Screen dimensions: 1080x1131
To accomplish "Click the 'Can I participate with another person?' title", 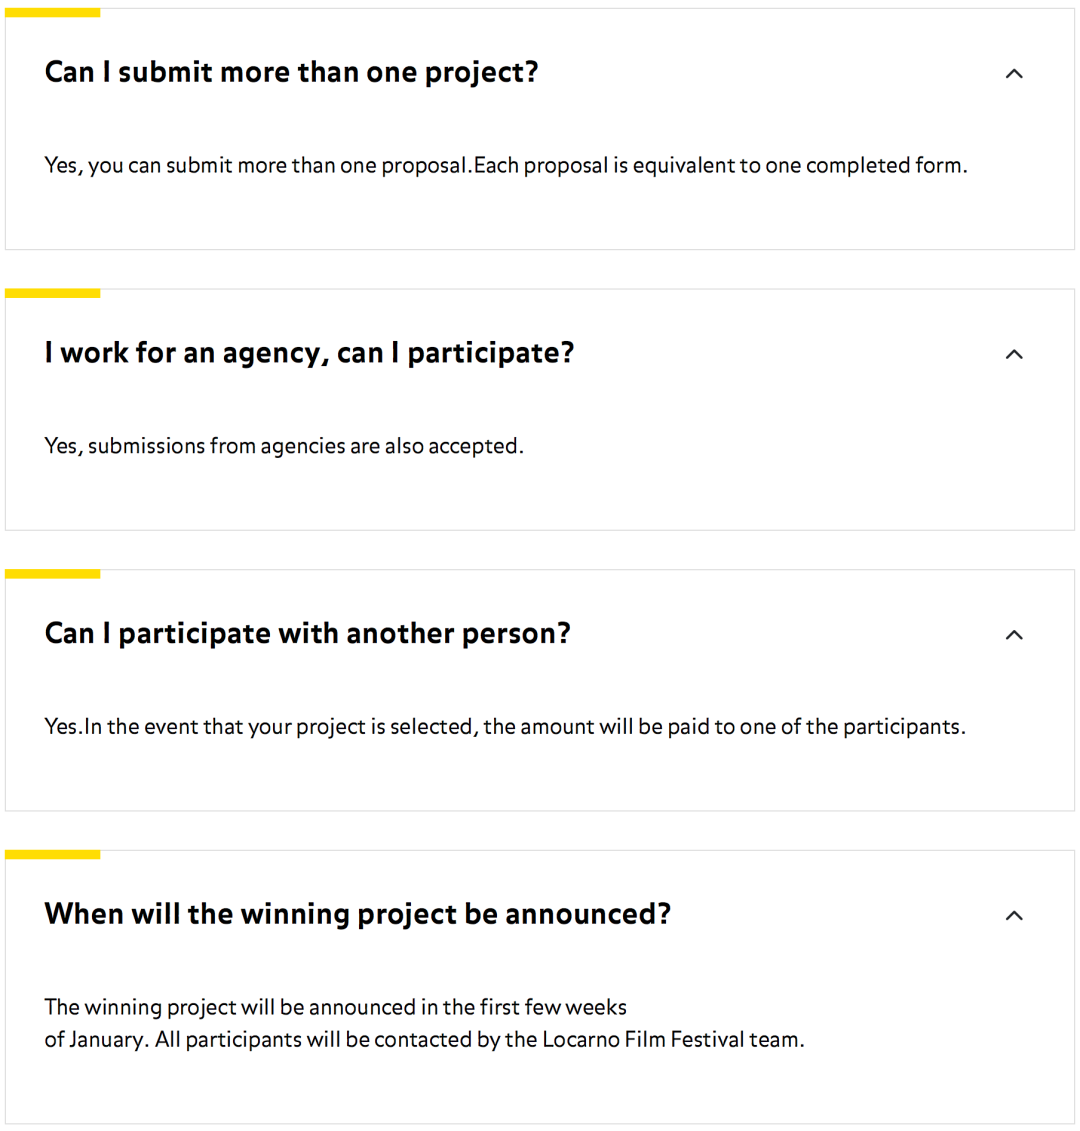I will click(x=307, y=634).
